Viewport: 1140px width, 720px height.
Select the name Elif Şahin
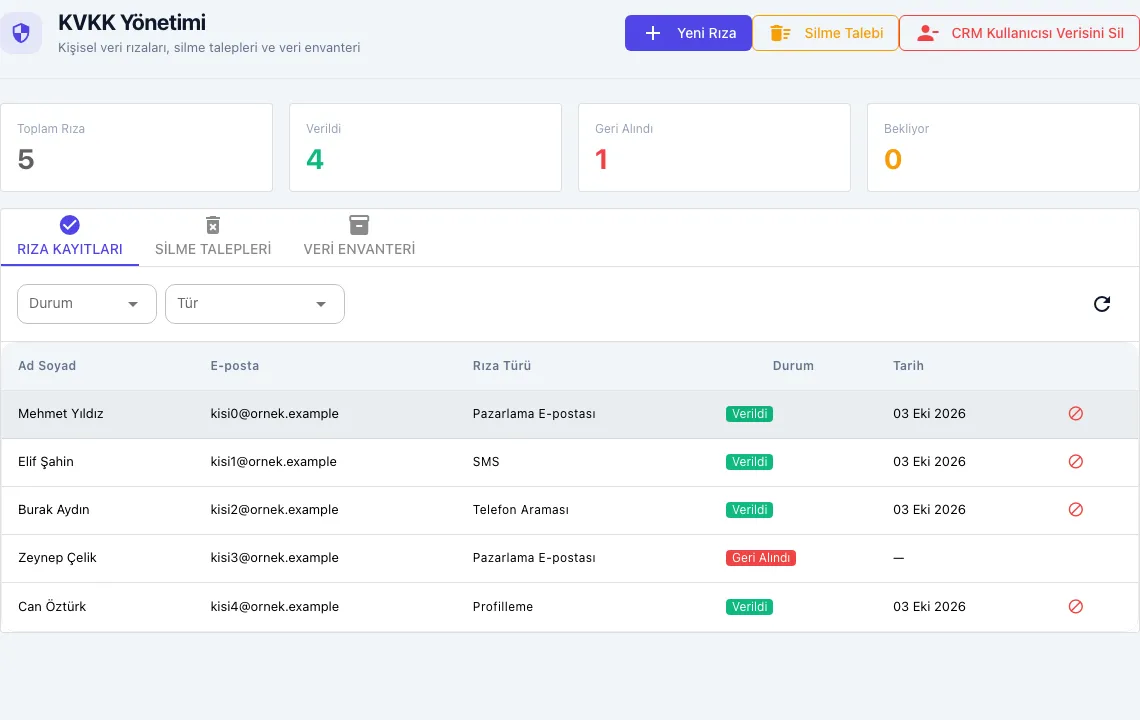pos(46,462)
